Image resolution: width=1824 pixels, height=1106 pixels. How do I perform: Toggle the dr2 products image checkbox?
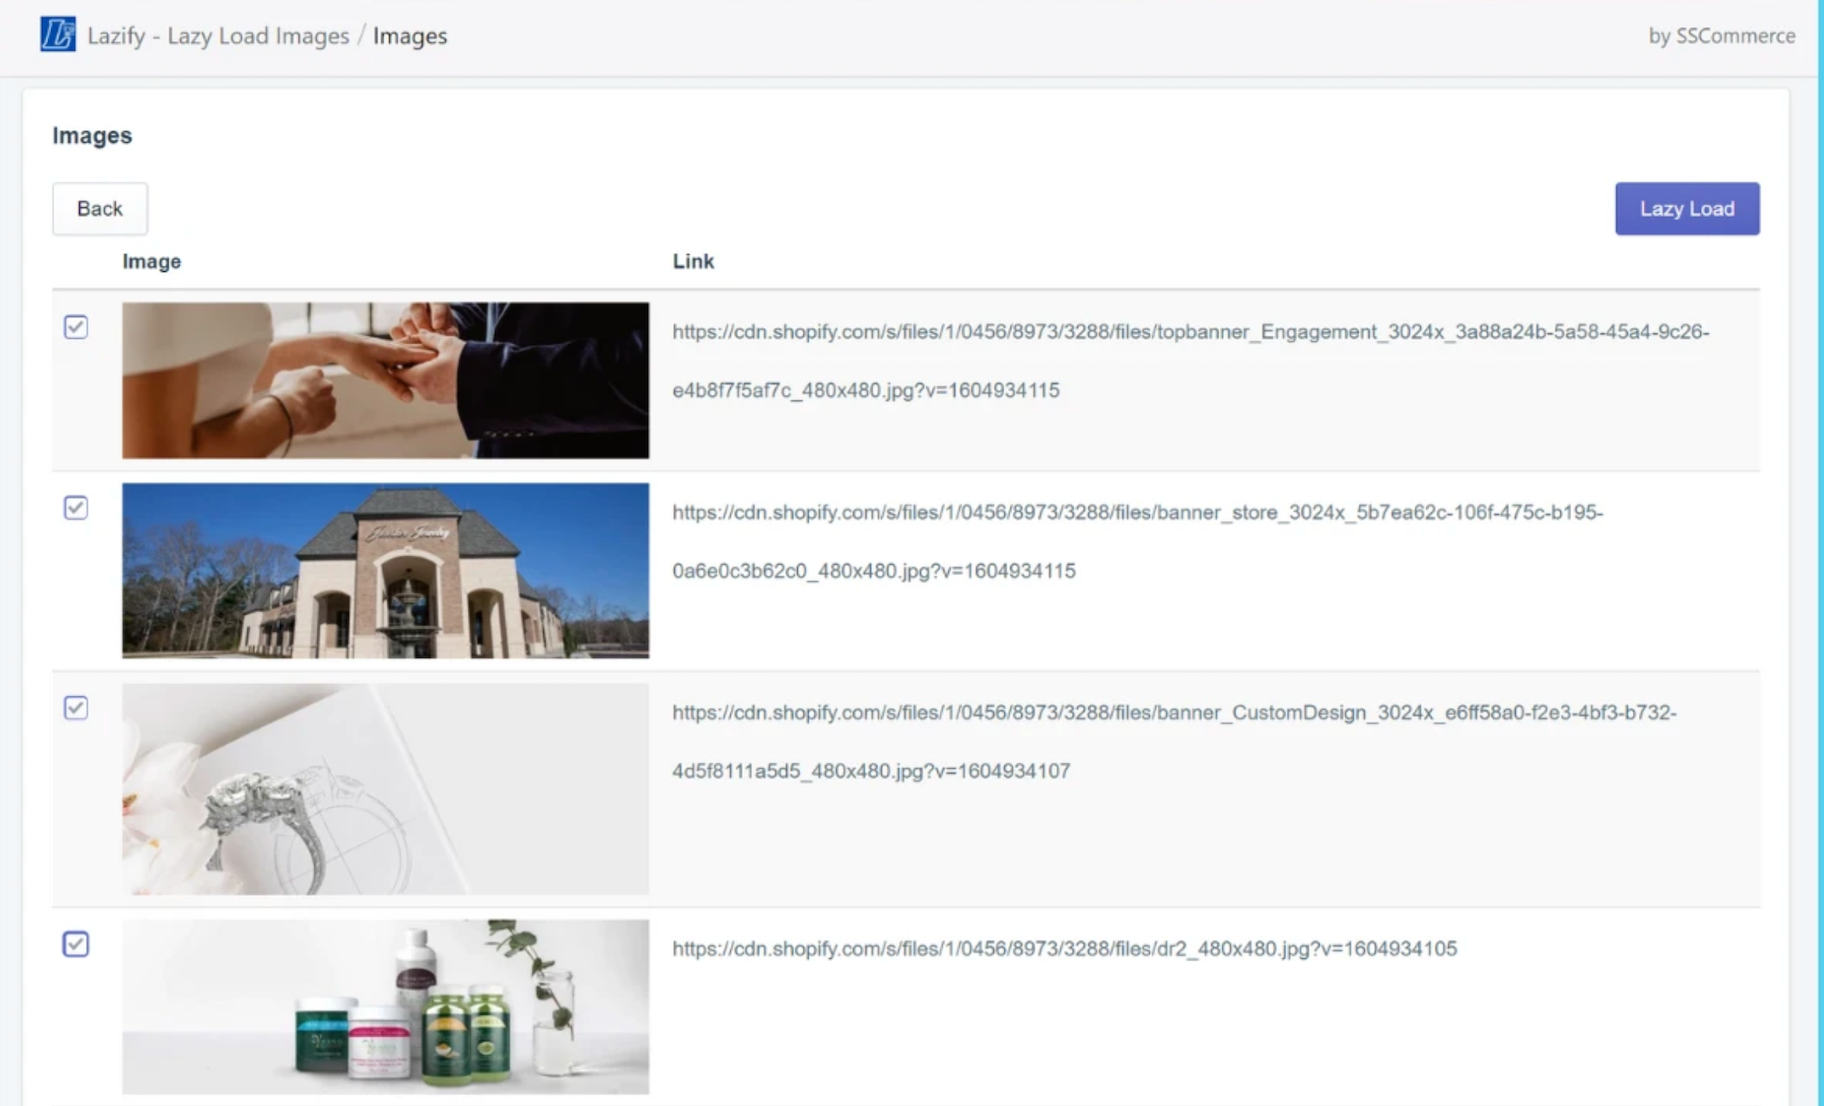(76, 944)
